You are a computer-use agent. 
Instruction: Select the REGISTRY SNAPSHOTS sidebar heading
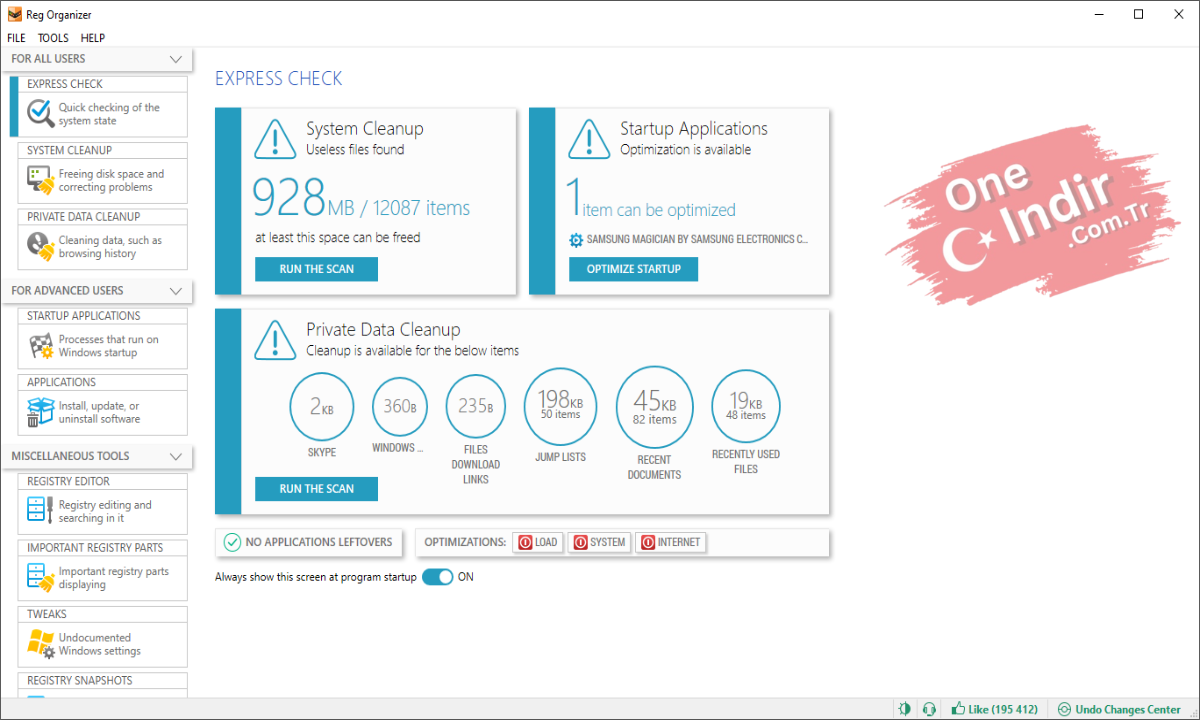tap(80, 680)
